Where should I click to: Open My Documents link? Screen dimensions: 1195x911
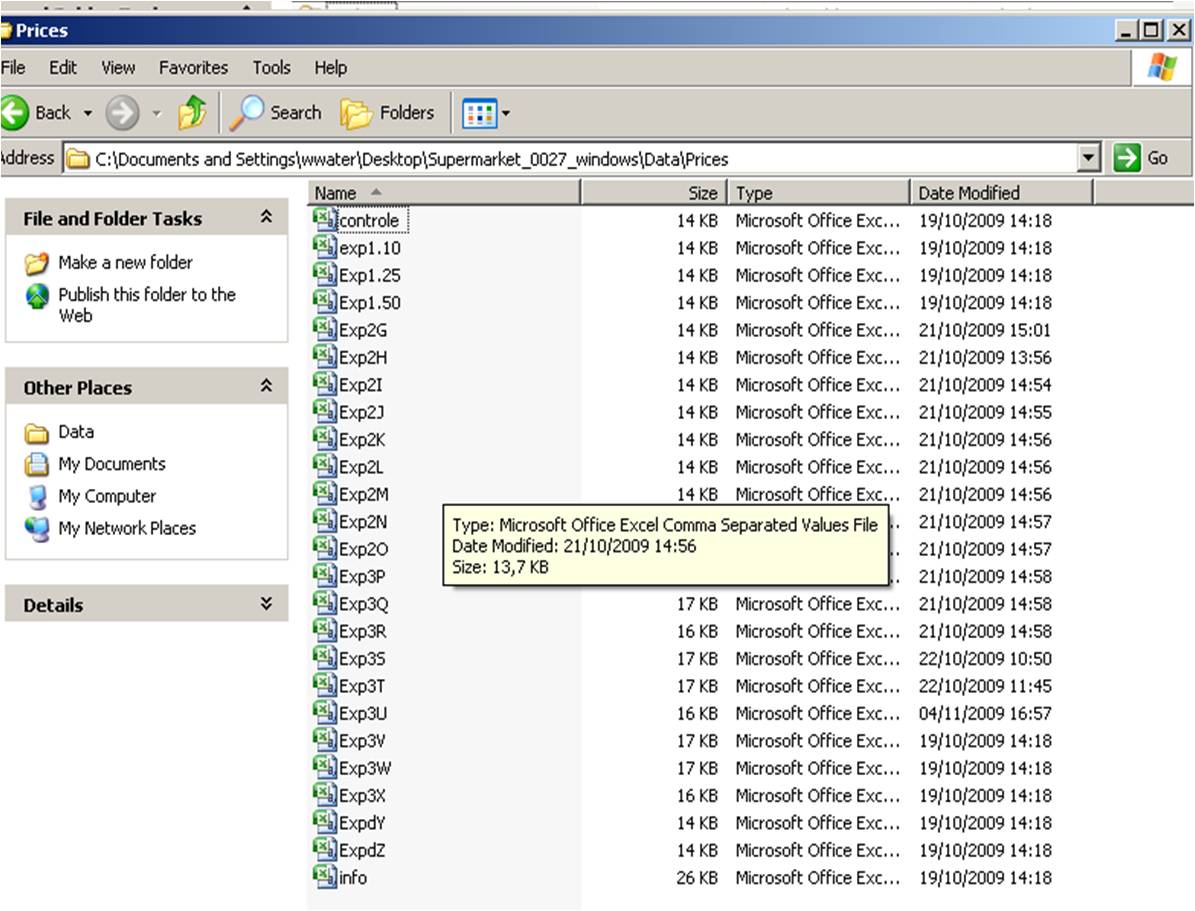pyautogui.click(x=112, y=464)
